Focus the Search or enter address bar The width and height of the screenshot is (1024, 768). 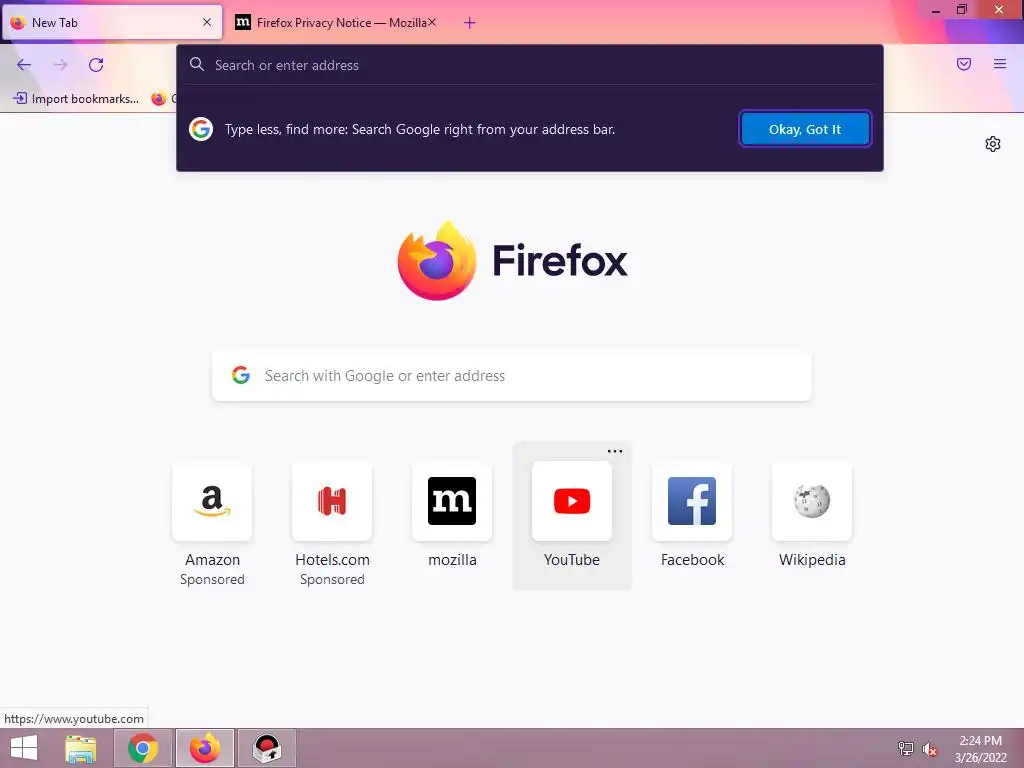pyautogui.click(x=530, y=65)
